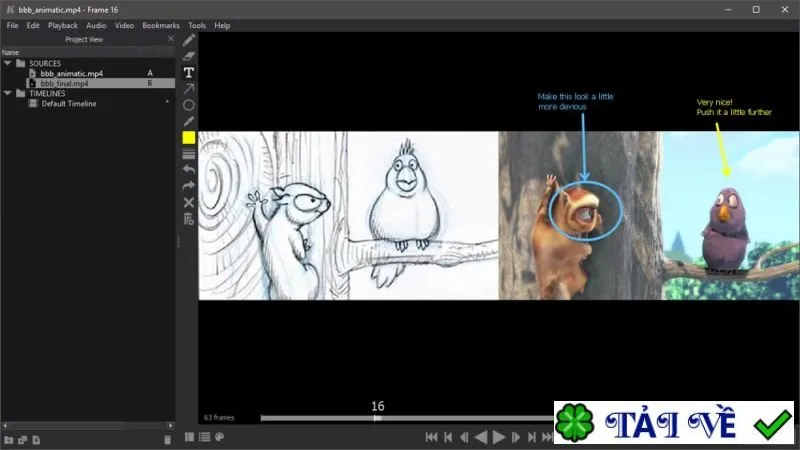Select the pencil drawing tool

point(189,40)
